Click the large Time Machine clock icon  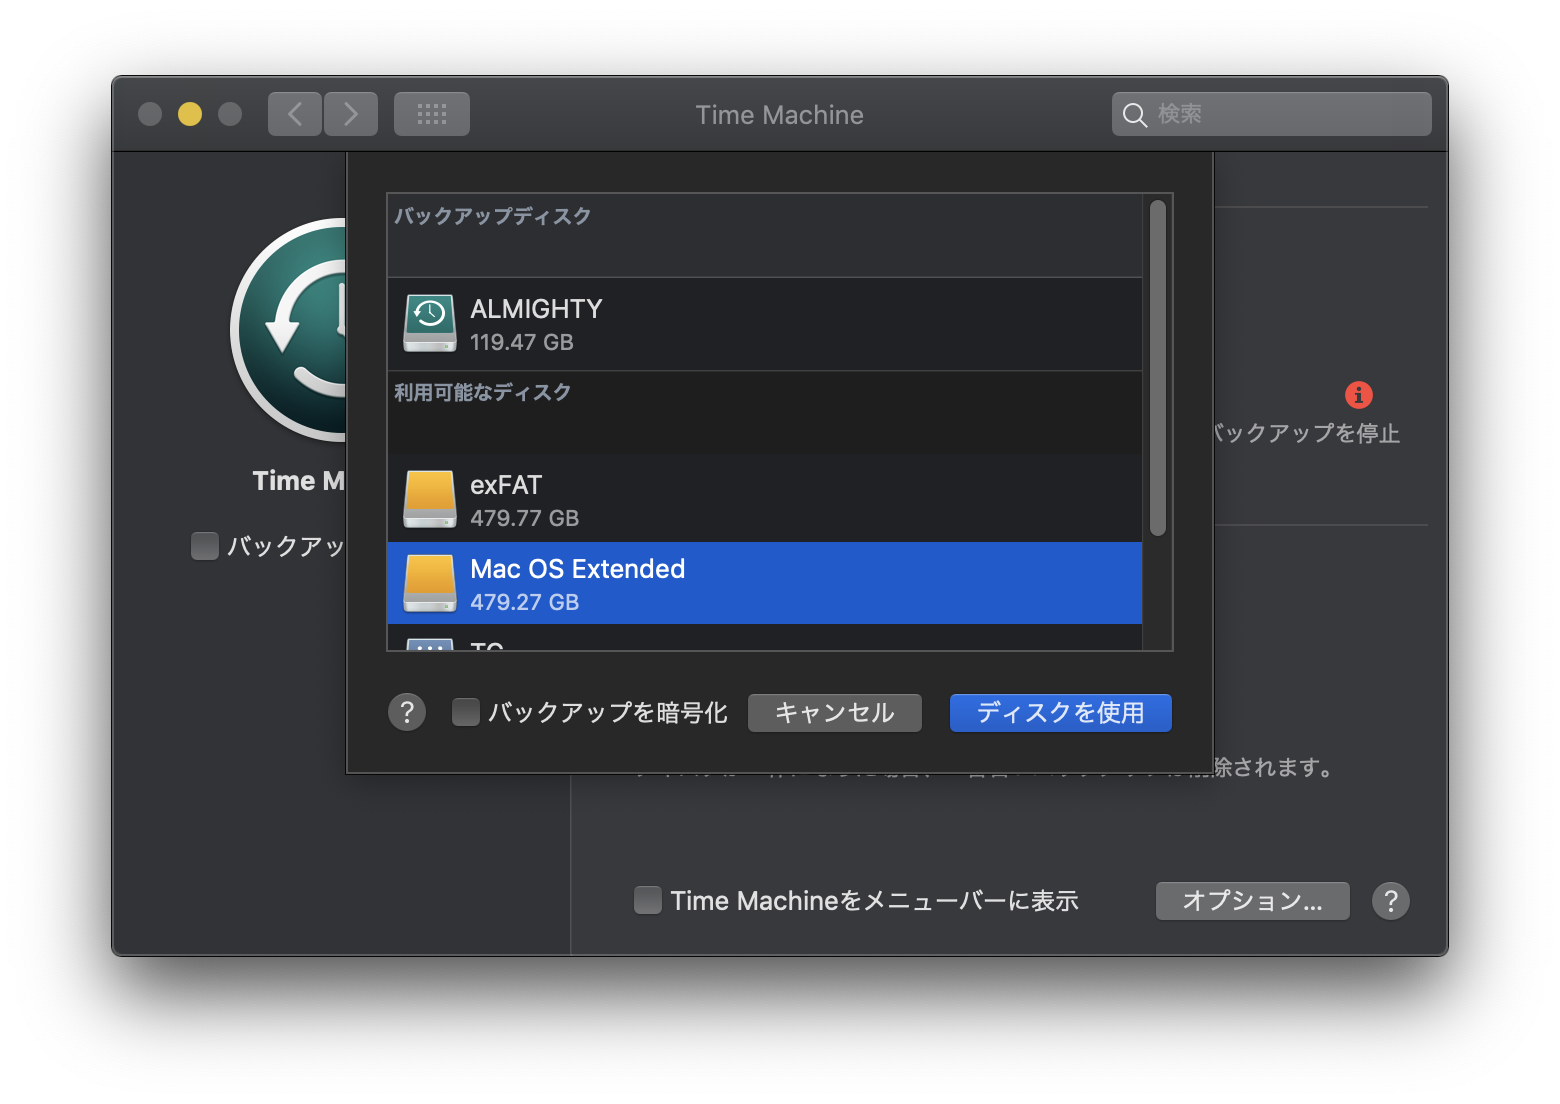289,330
